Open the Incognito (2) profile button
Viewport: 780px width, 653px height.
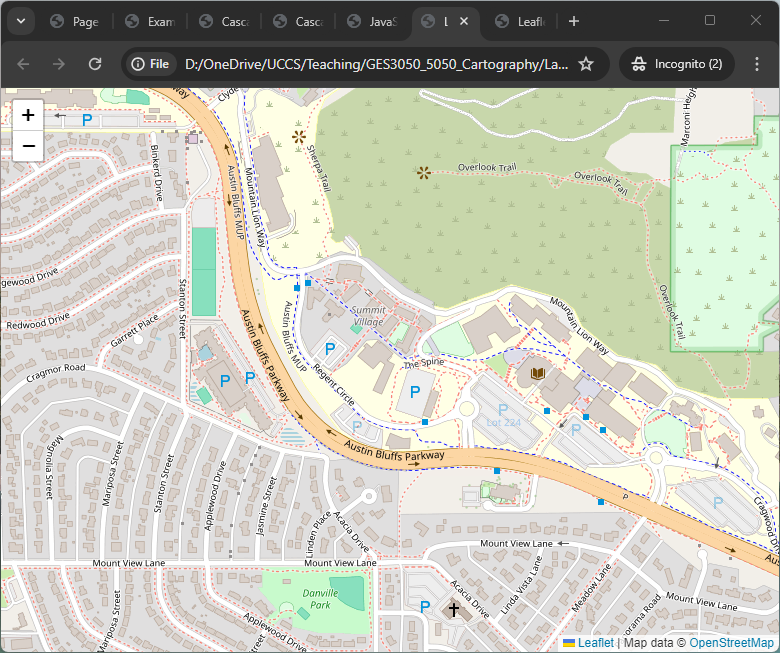(x=677, y=64)
